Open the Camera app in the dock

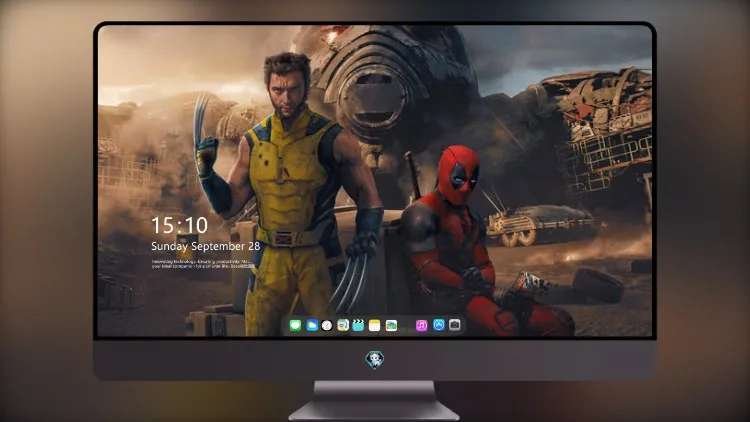pos(455,325)
